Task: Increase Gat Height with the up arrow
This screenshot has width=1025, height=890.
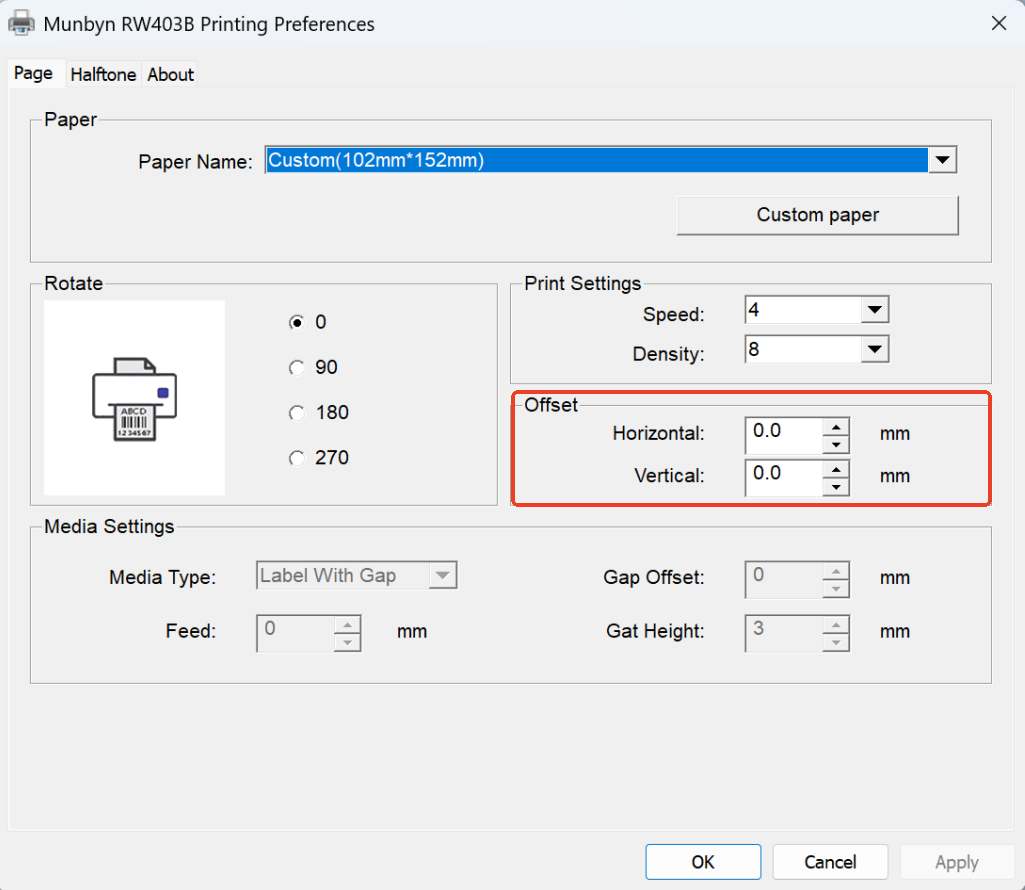Action: (x=836, y=625)
